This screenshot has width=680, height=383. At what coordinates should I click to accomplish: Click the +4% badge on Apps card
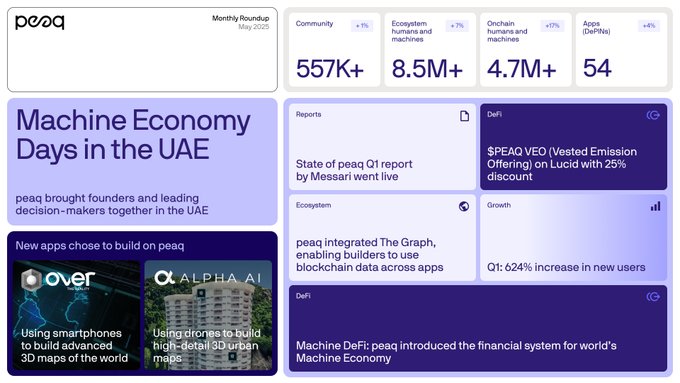[x=649, y=26]
